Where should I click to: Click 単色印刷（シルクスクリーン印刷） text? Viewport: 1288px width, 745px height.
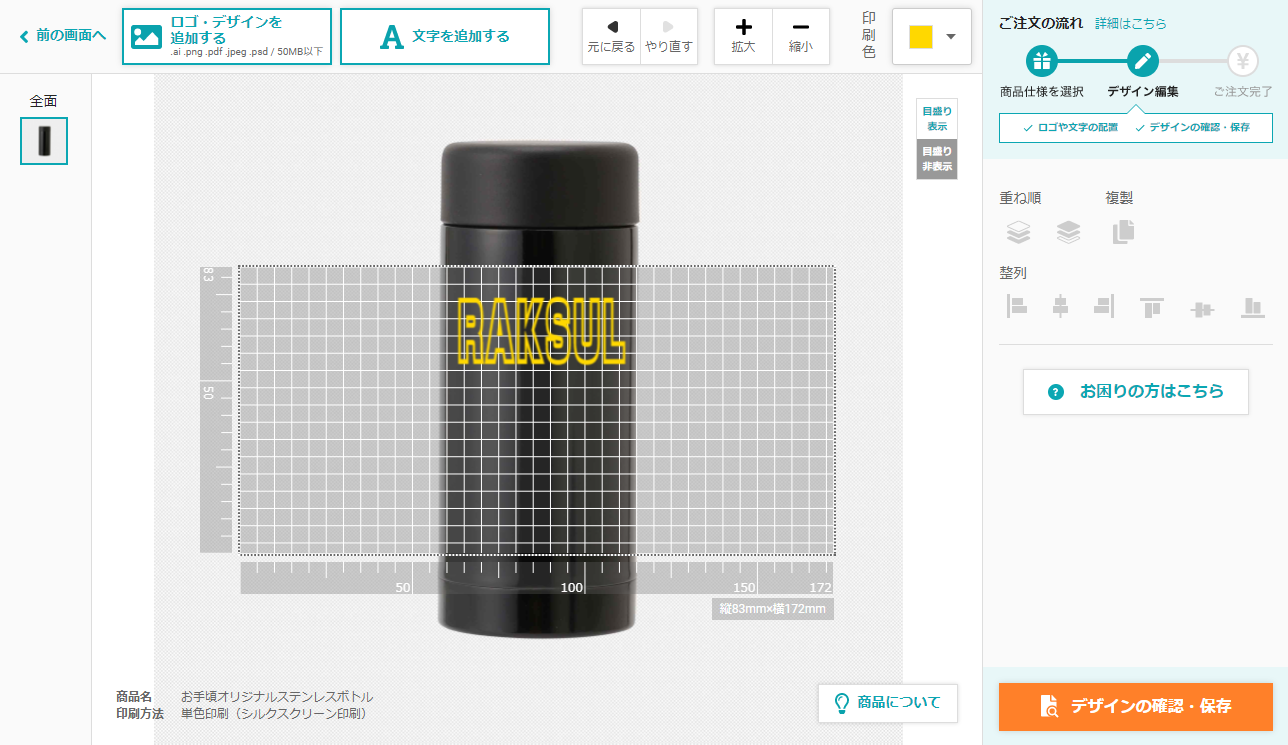(x=274, y=713)
